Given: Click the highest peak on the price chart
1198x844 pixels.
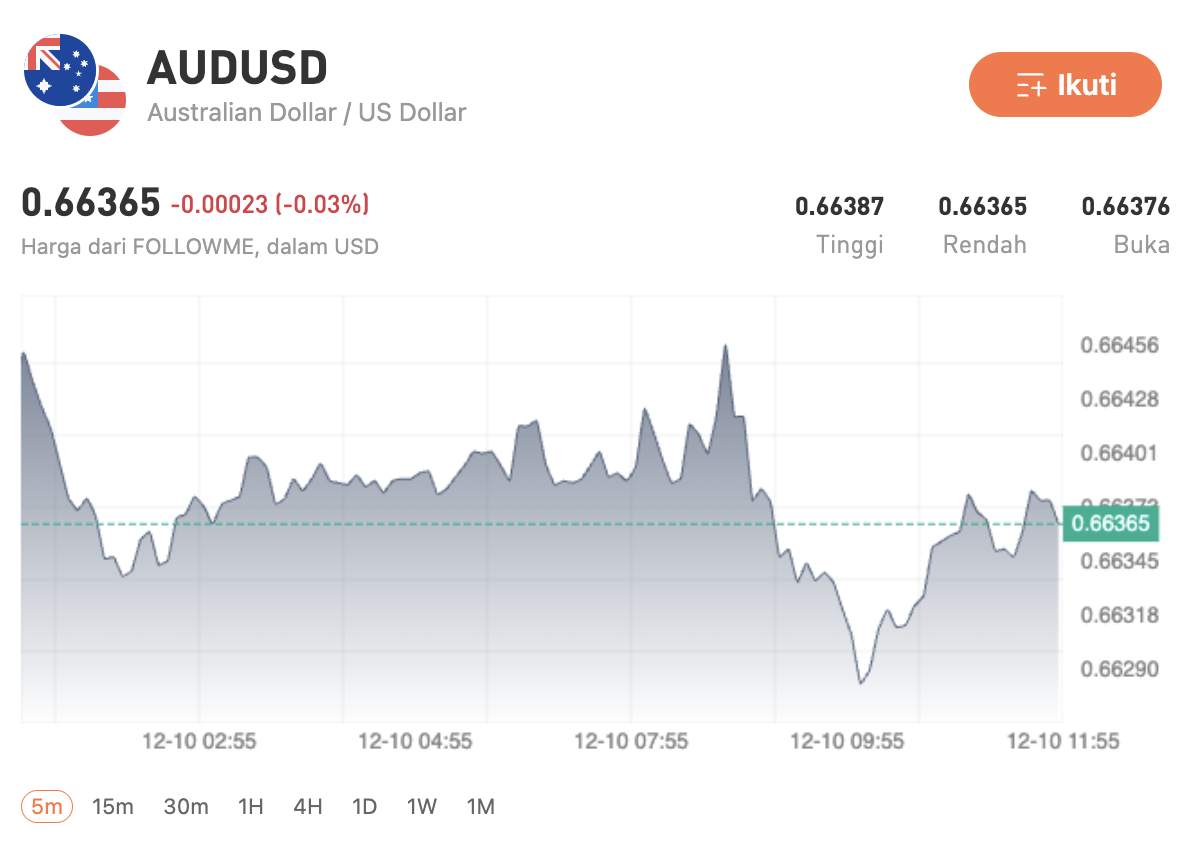Looking at the screenshot, I should (x=725, y=345).
